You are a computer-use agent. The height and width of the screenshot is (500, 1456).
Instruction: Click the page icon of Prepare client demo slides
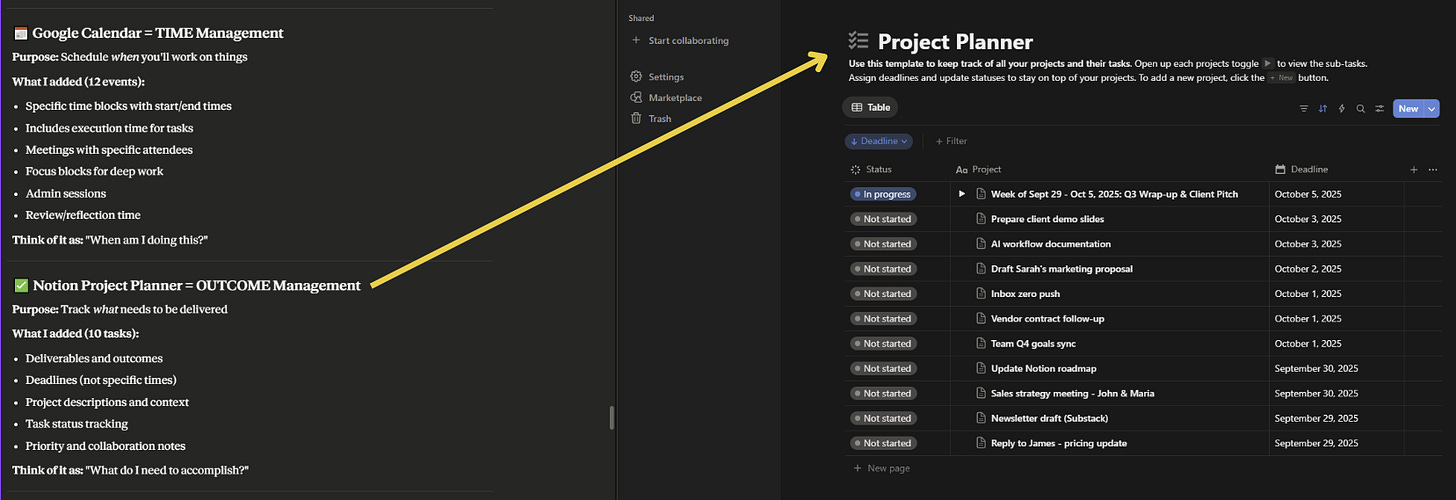tap(981, 219)
